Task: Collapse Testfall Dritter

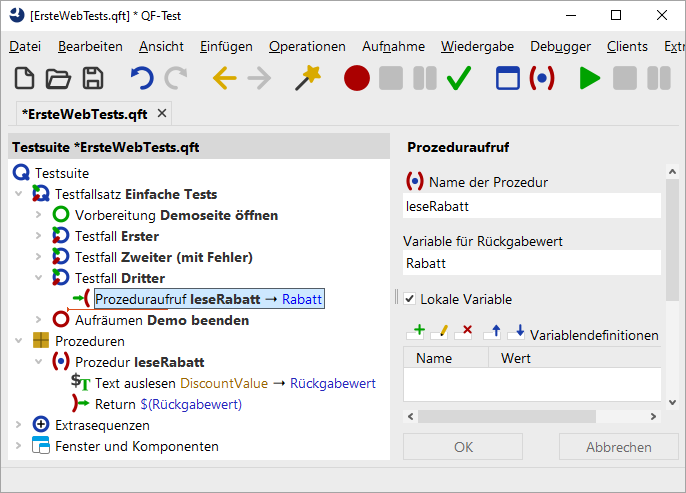Action: [38, 277]
